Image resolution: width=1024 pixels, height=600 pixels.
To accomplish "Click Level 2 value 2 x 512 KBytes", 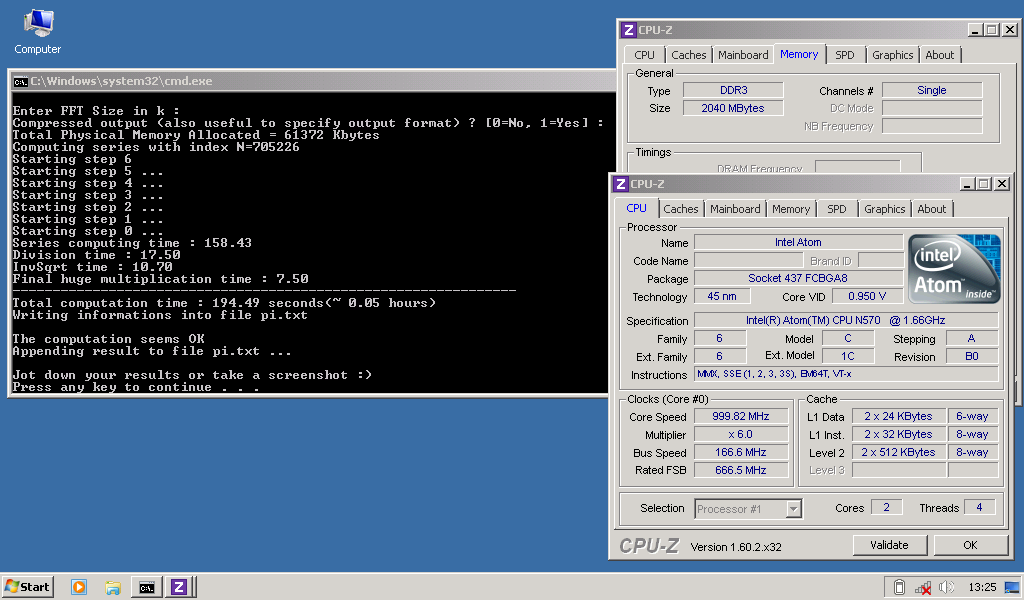I will [x=898, y=452].
